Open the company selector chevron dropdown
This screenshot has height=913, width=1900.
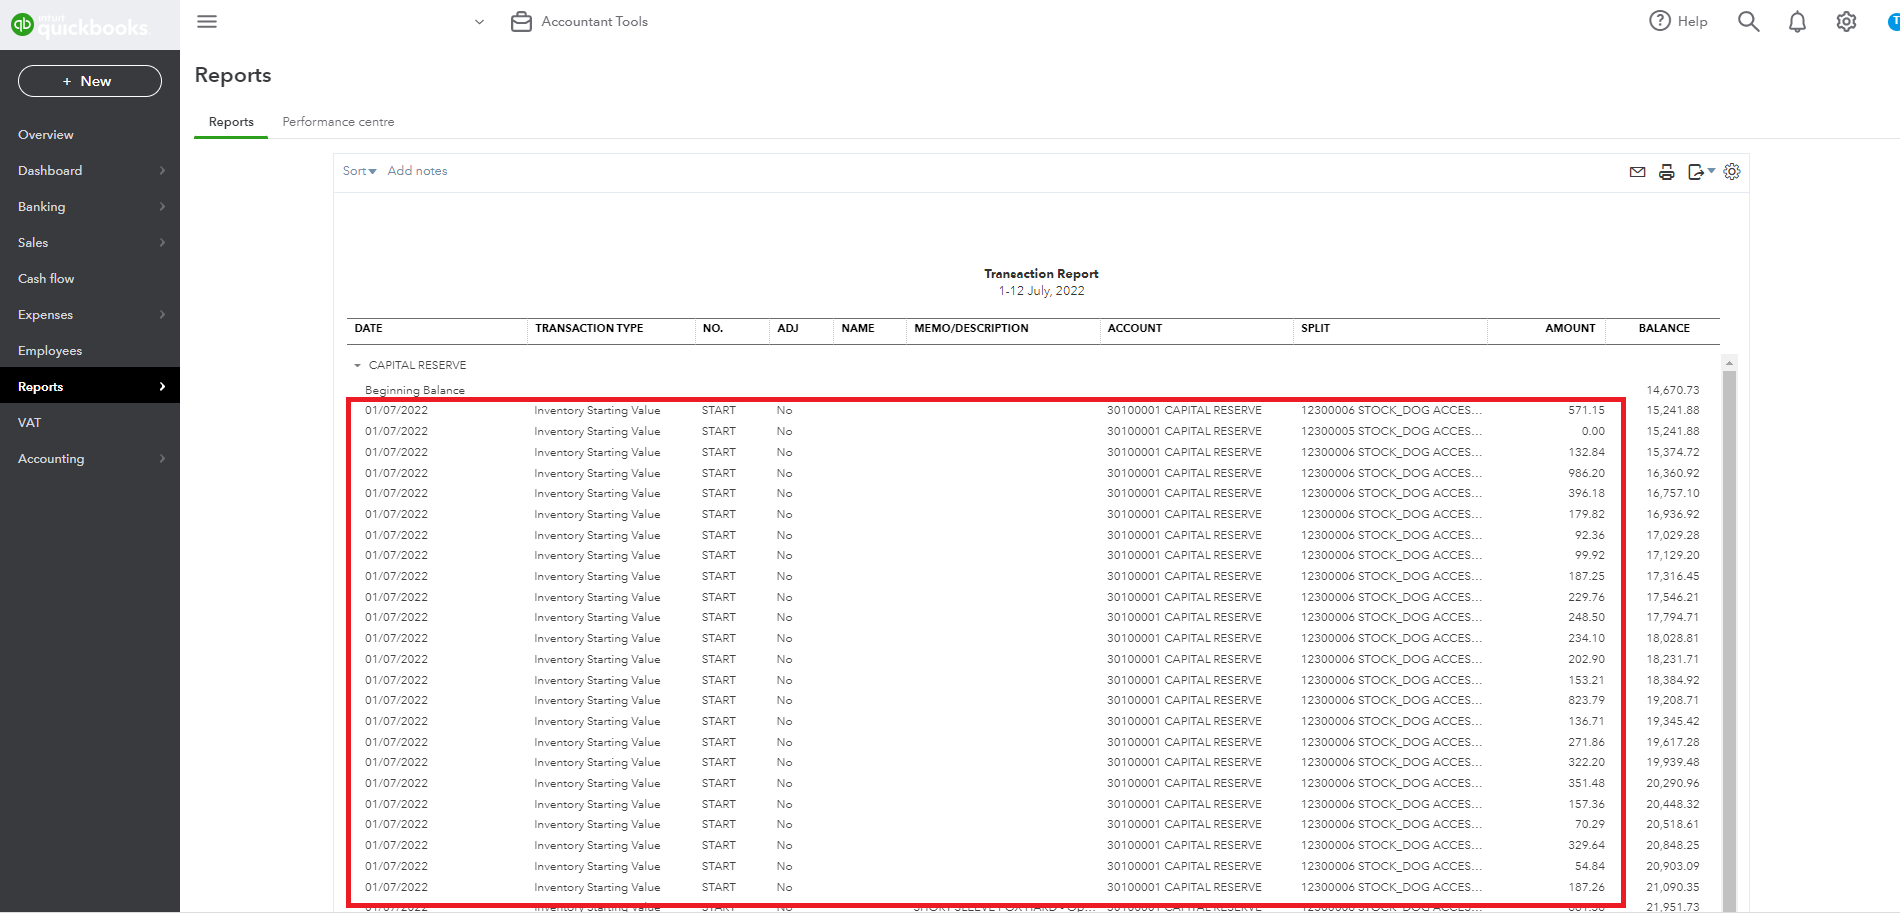click(x=479, y=21)
